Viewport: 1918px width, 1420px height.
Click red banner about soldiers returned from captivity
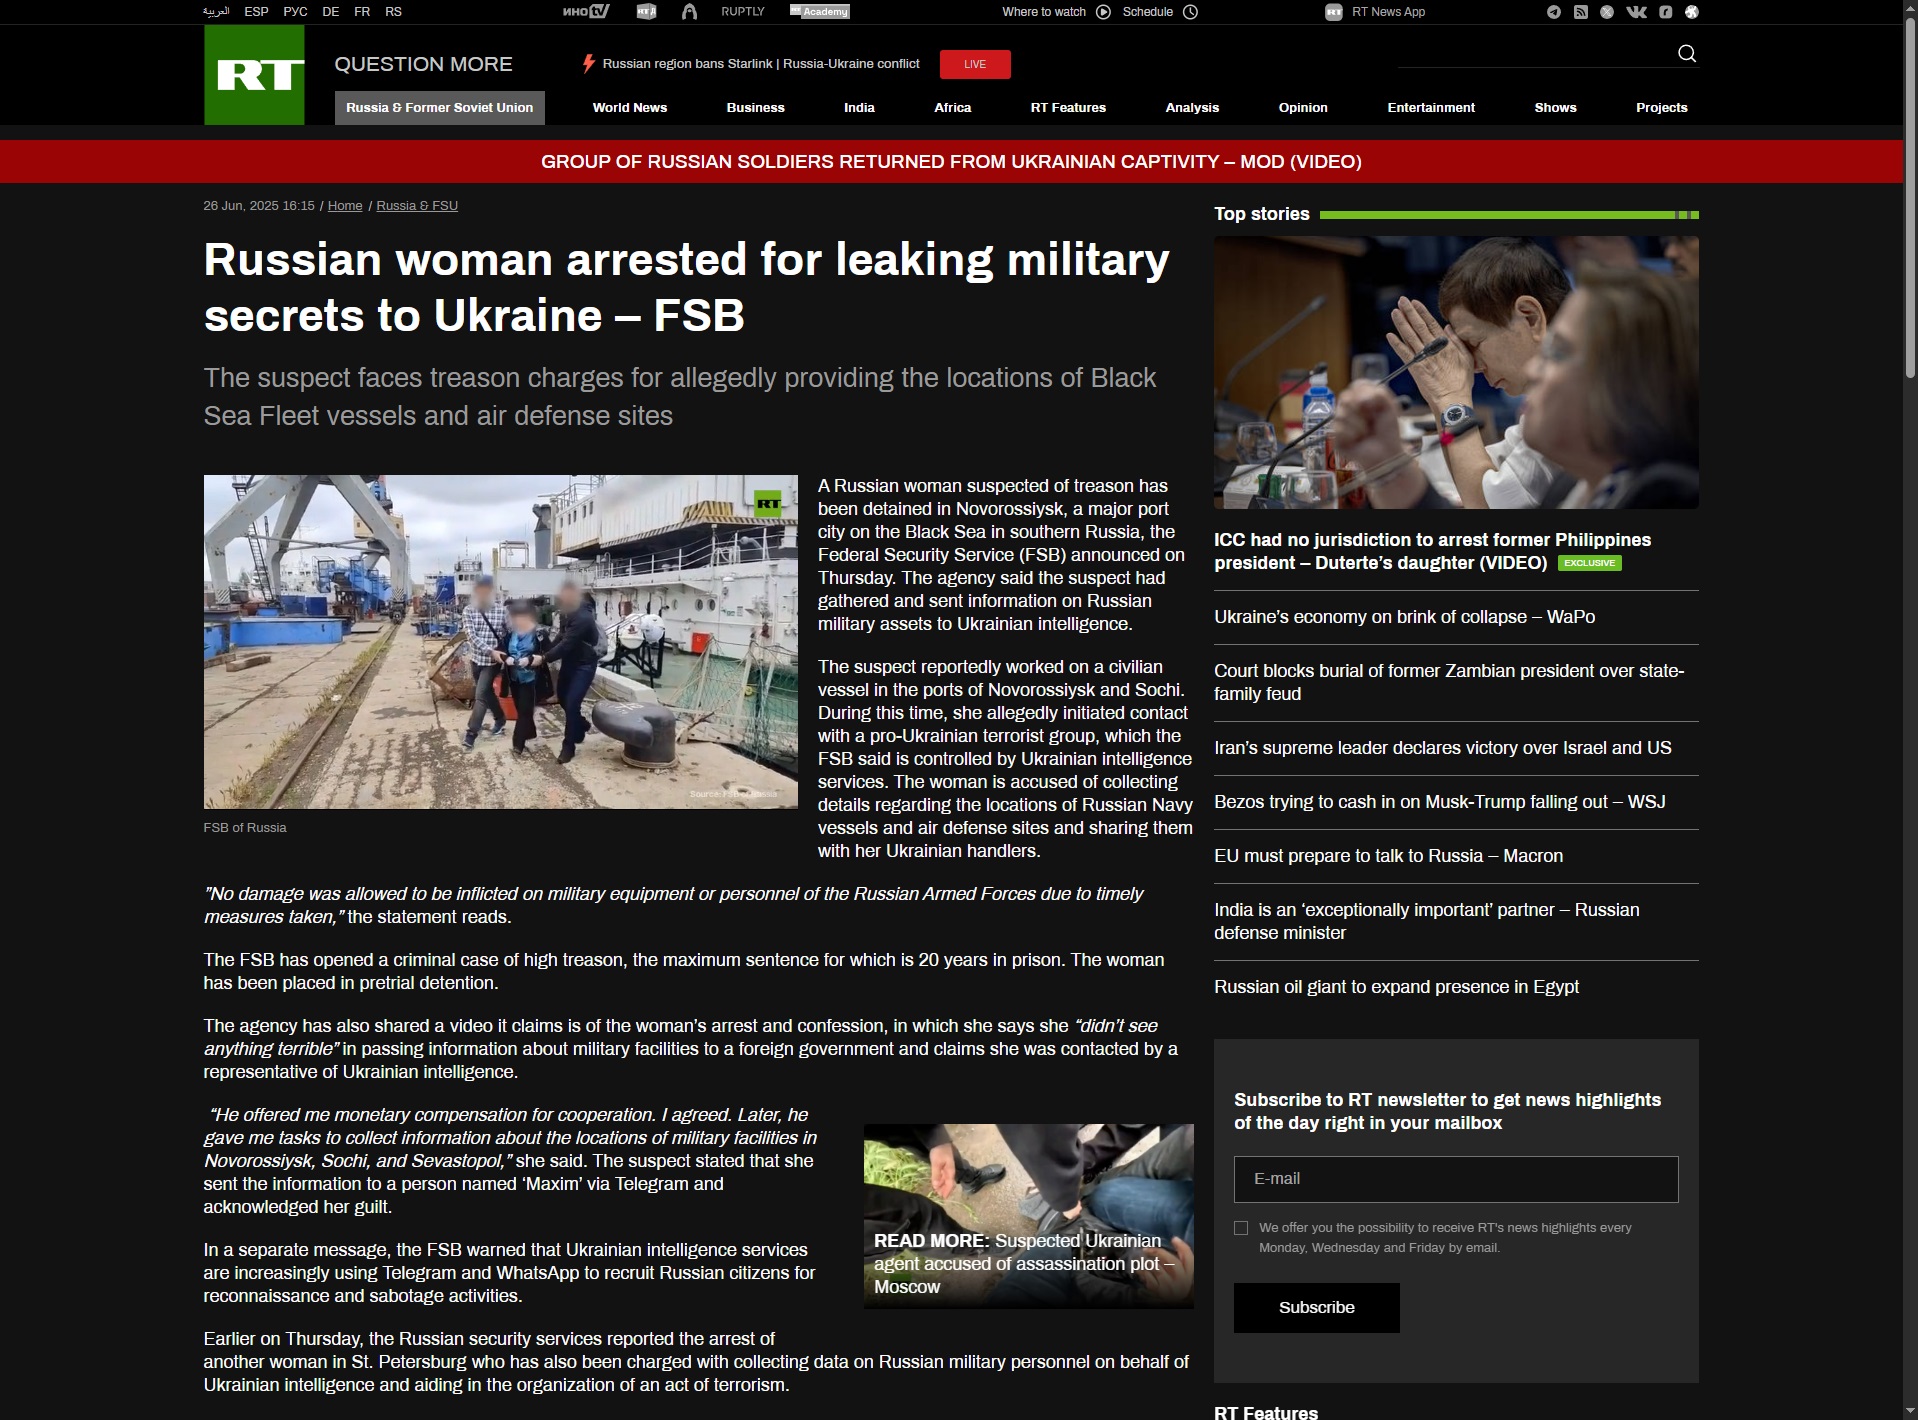pos(951,162)
